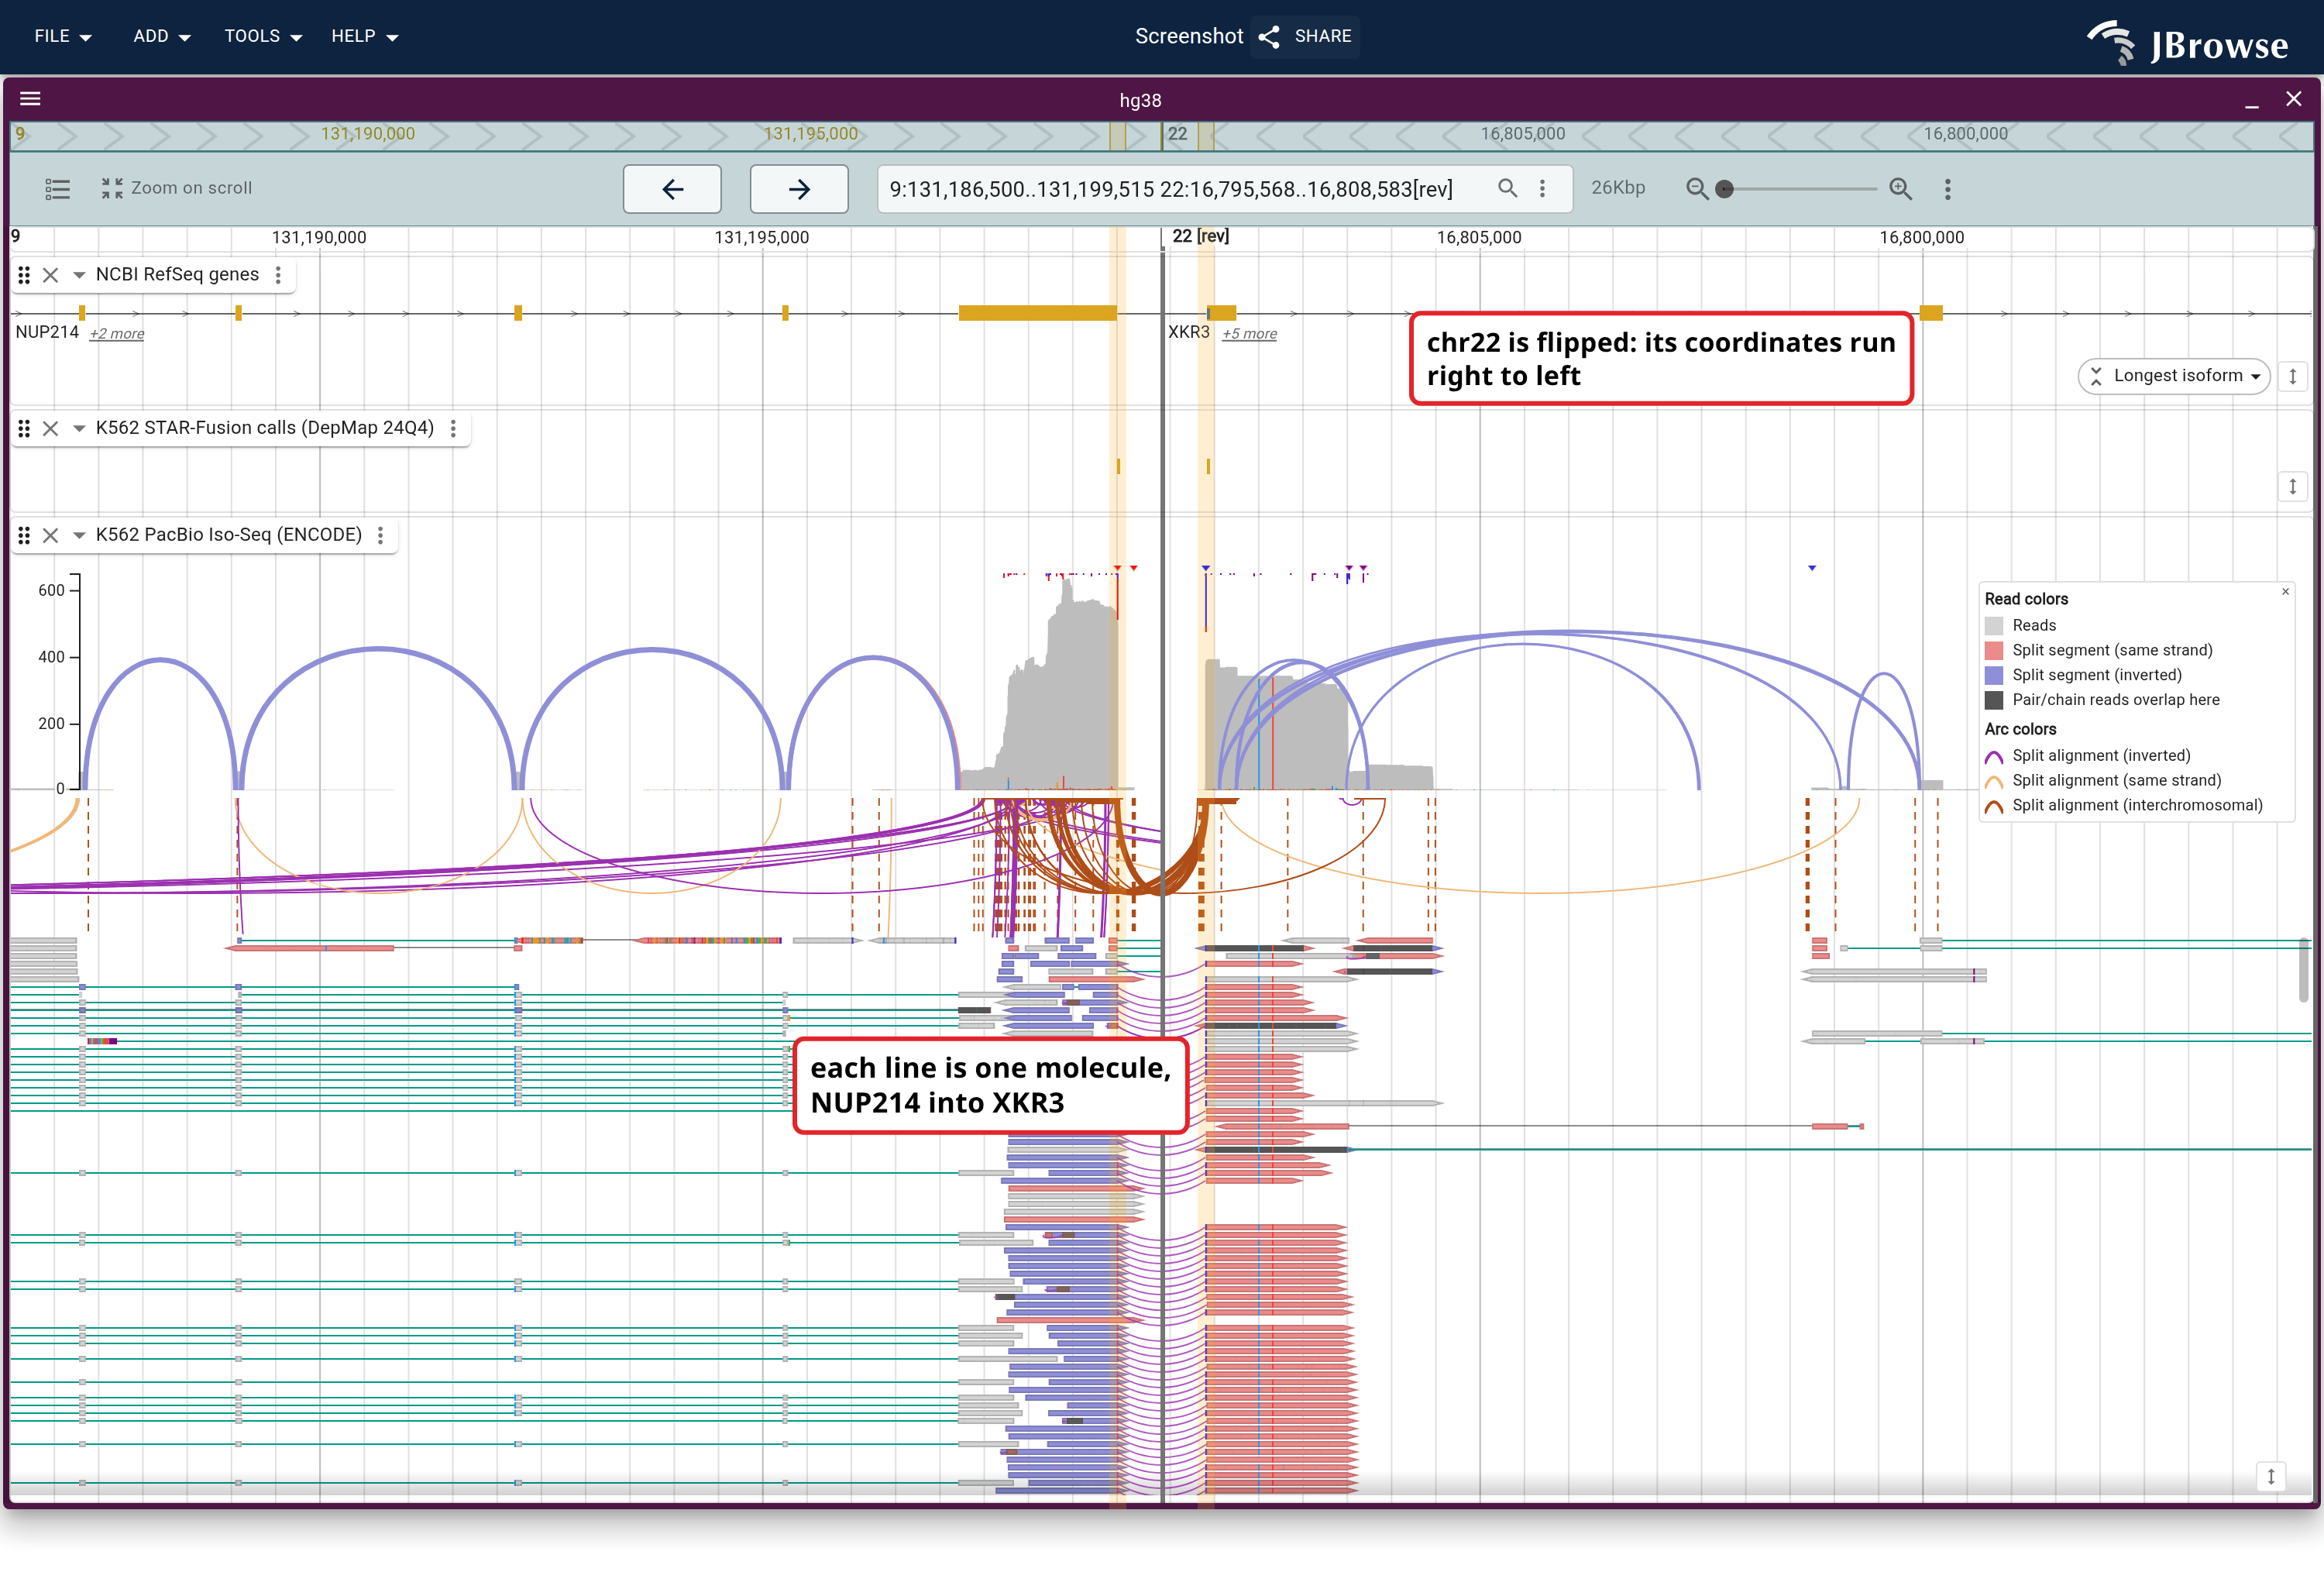This screenshot has height=1596, width=2324.
Task: Grab drag handle of K562 STAR-Fusion calls track
Action: (24, 428)
